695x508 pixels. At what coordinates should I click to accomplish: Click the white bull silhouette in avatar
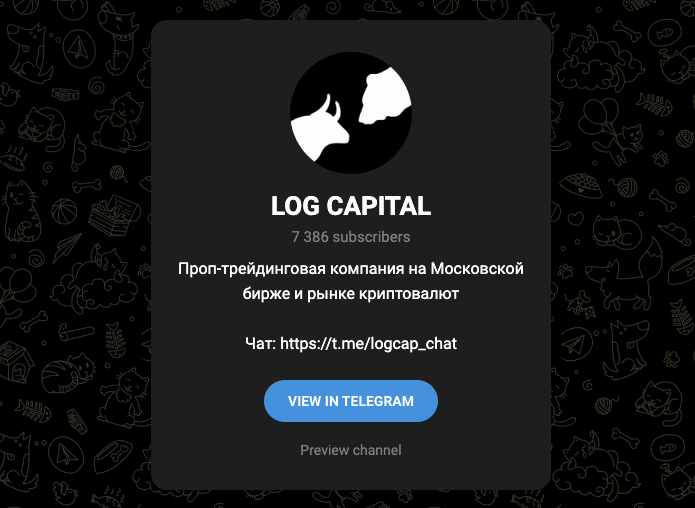321,128
